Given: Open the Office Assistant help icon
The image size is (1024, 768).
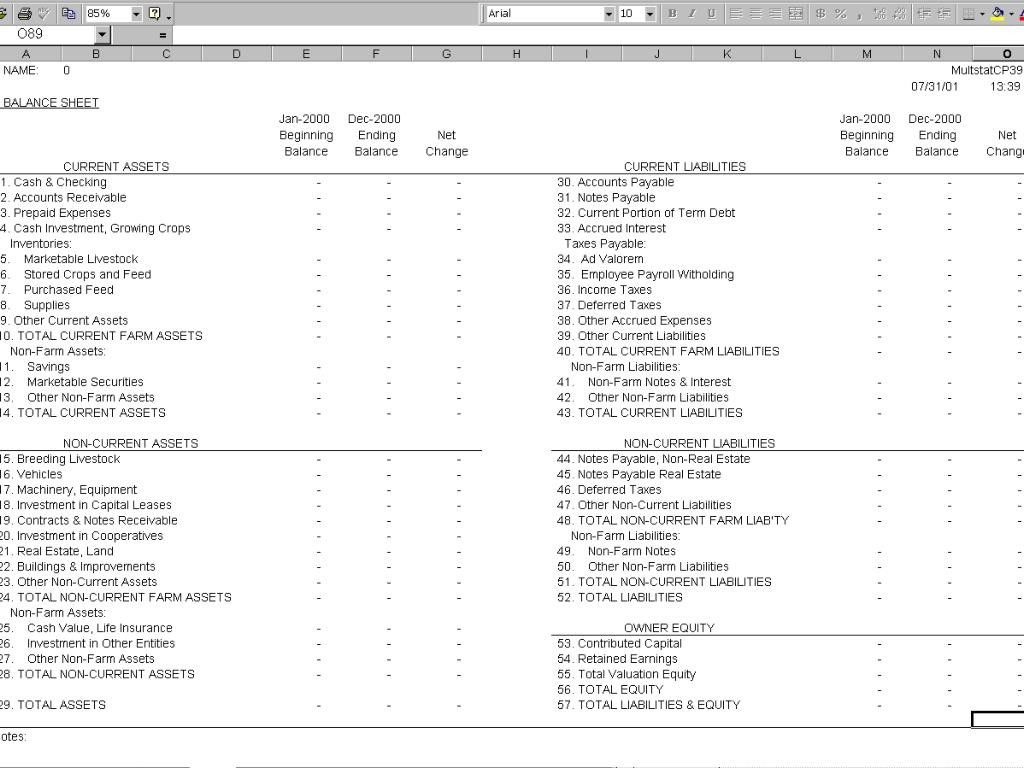Looking at the screenshot, I should 155,13.
